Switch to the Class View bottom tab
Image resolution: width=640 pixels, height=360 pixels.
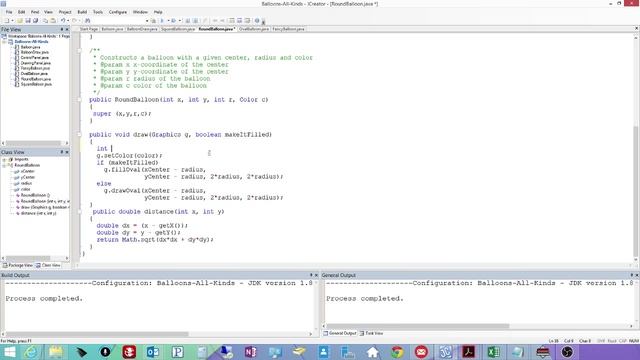[48, 265]
